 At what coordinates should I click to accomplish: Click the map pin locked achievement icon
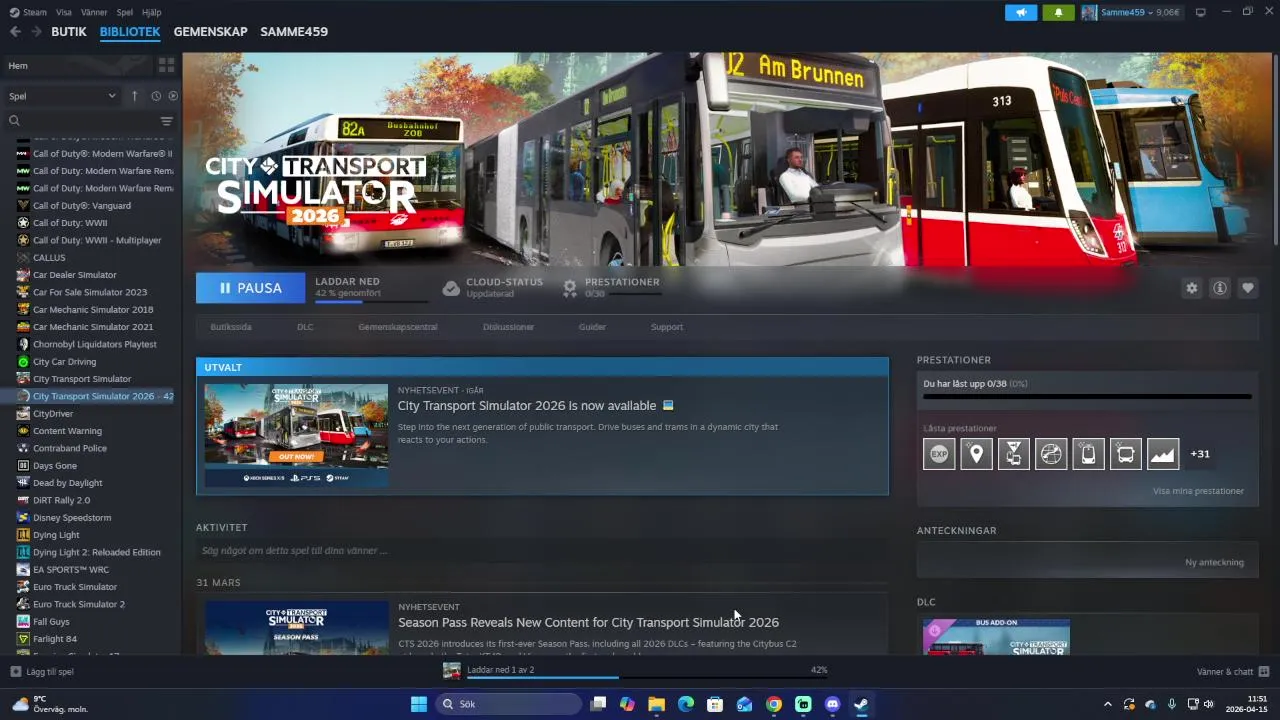(976, 454)
